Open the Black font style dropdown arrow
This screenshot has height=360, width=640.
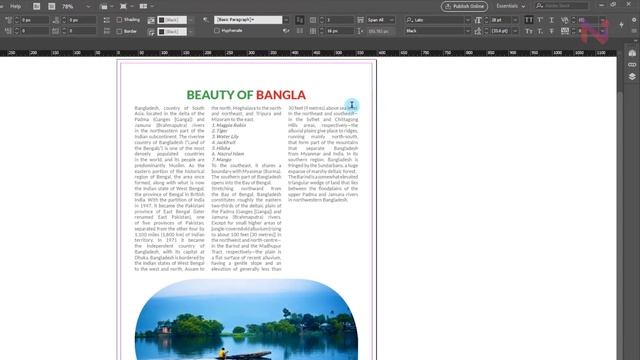(x=468, y=31)
